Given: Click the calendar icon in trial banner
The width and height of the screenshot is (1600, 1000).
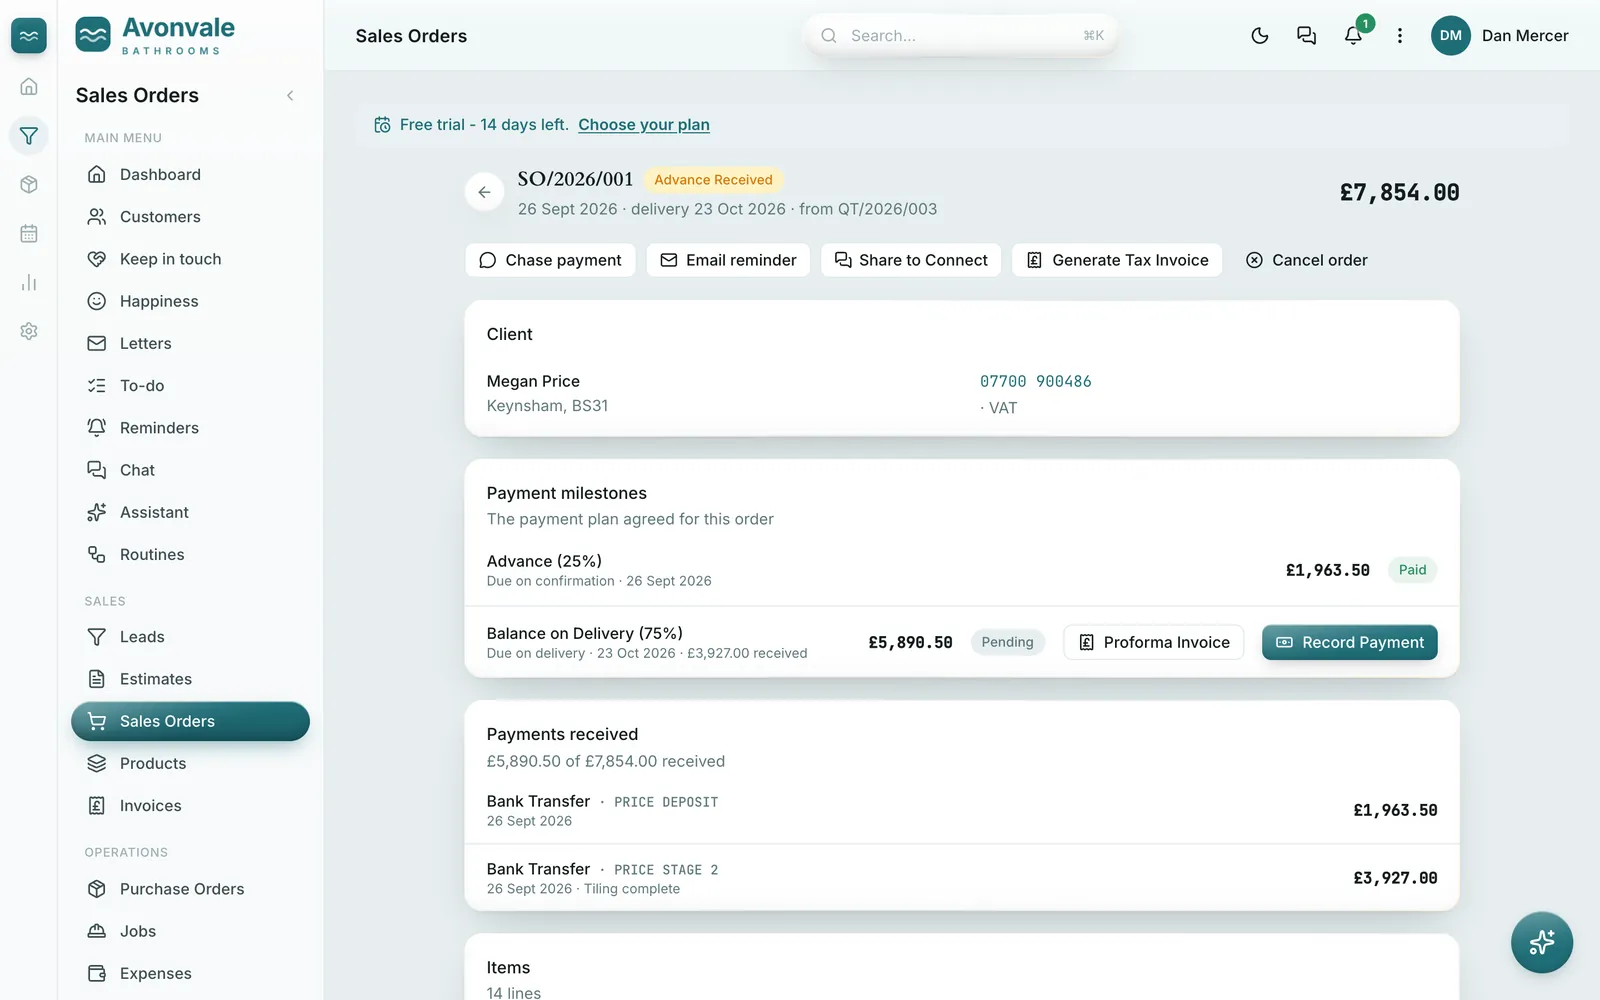Looking at the screenshot, I should pyautogui.click(x=382, y=125).
